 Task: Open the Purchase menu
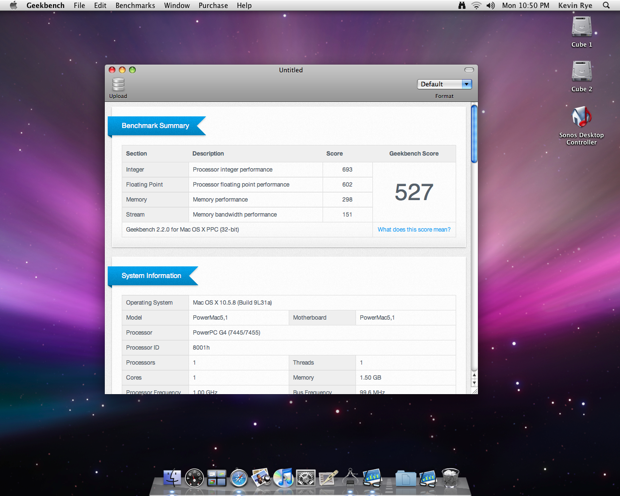pyautogui.click(x=213, y=5)
